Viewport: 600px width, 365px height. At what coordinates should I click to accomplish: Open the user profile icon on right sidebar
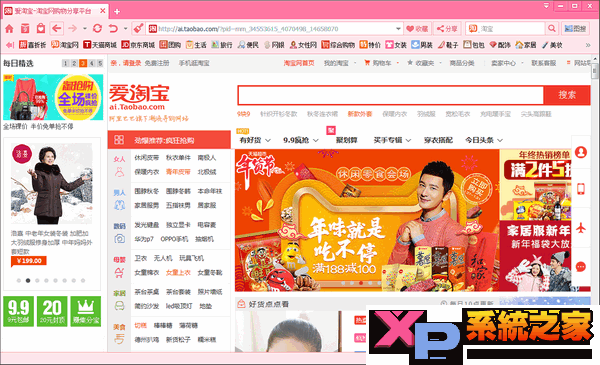point(581,152)
